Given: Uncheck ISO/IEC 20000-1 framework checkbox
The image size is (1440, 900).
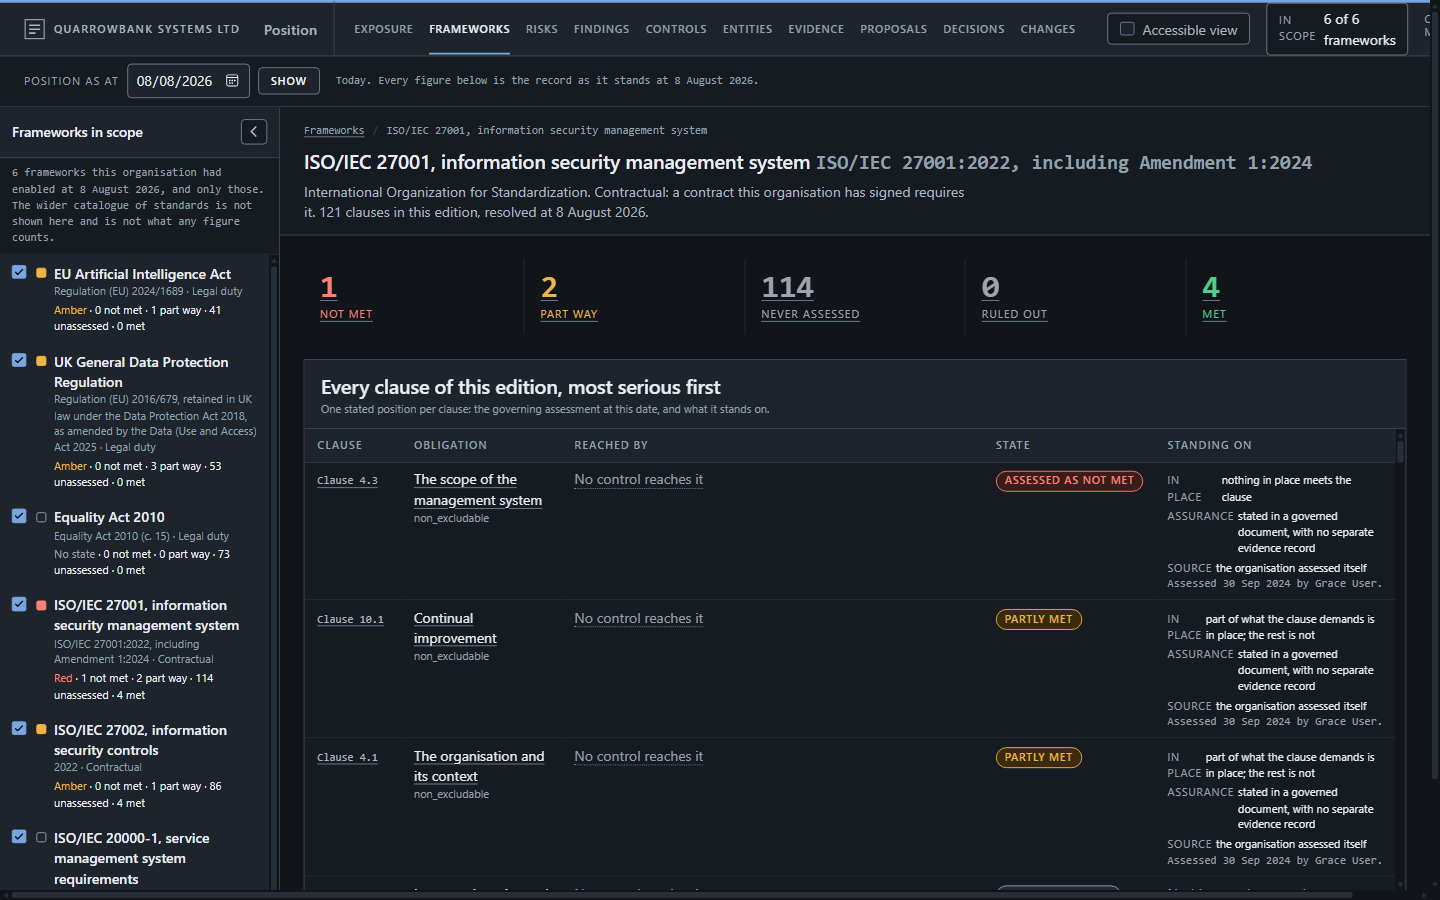Looking at the screenshot, I should click(x=19, y=836).
